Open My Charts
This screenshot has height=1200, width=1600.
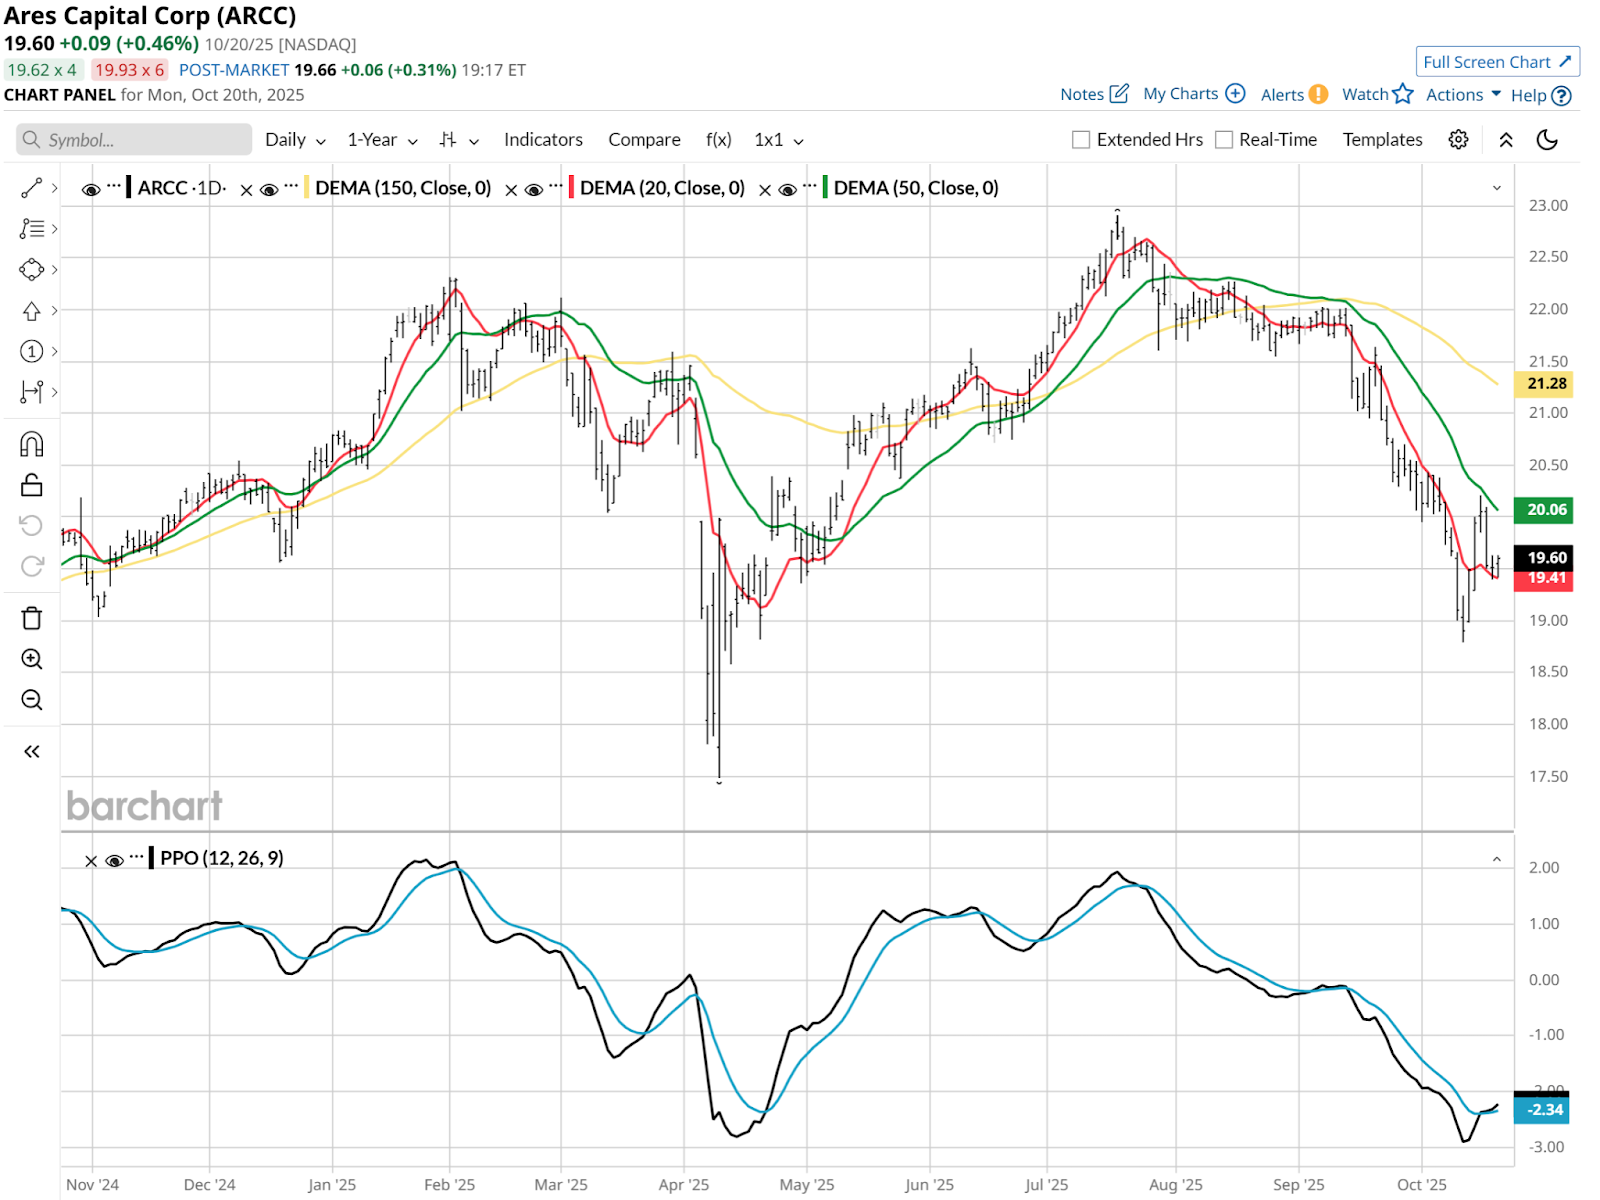pyautogui.click(x=1194, y=94)
